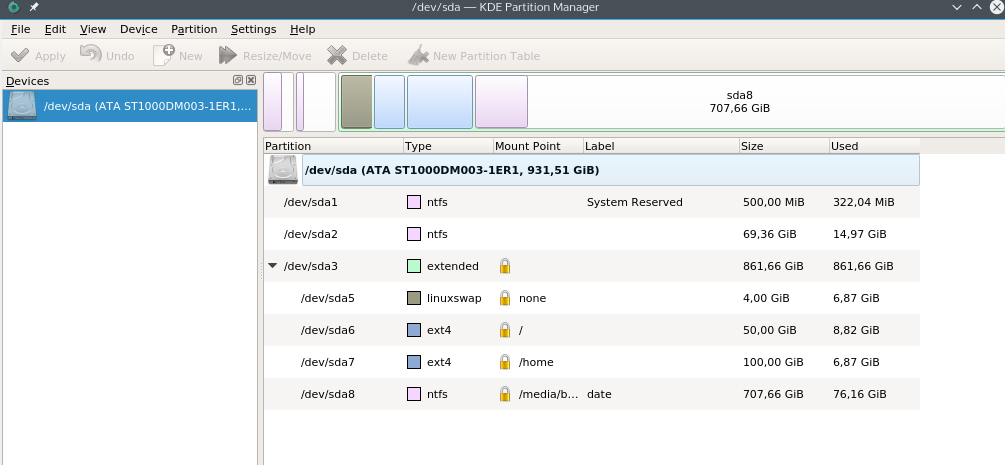1005x465 pixels.
Task: Click the Resize/Move button label
Action: tap(277, 56)
